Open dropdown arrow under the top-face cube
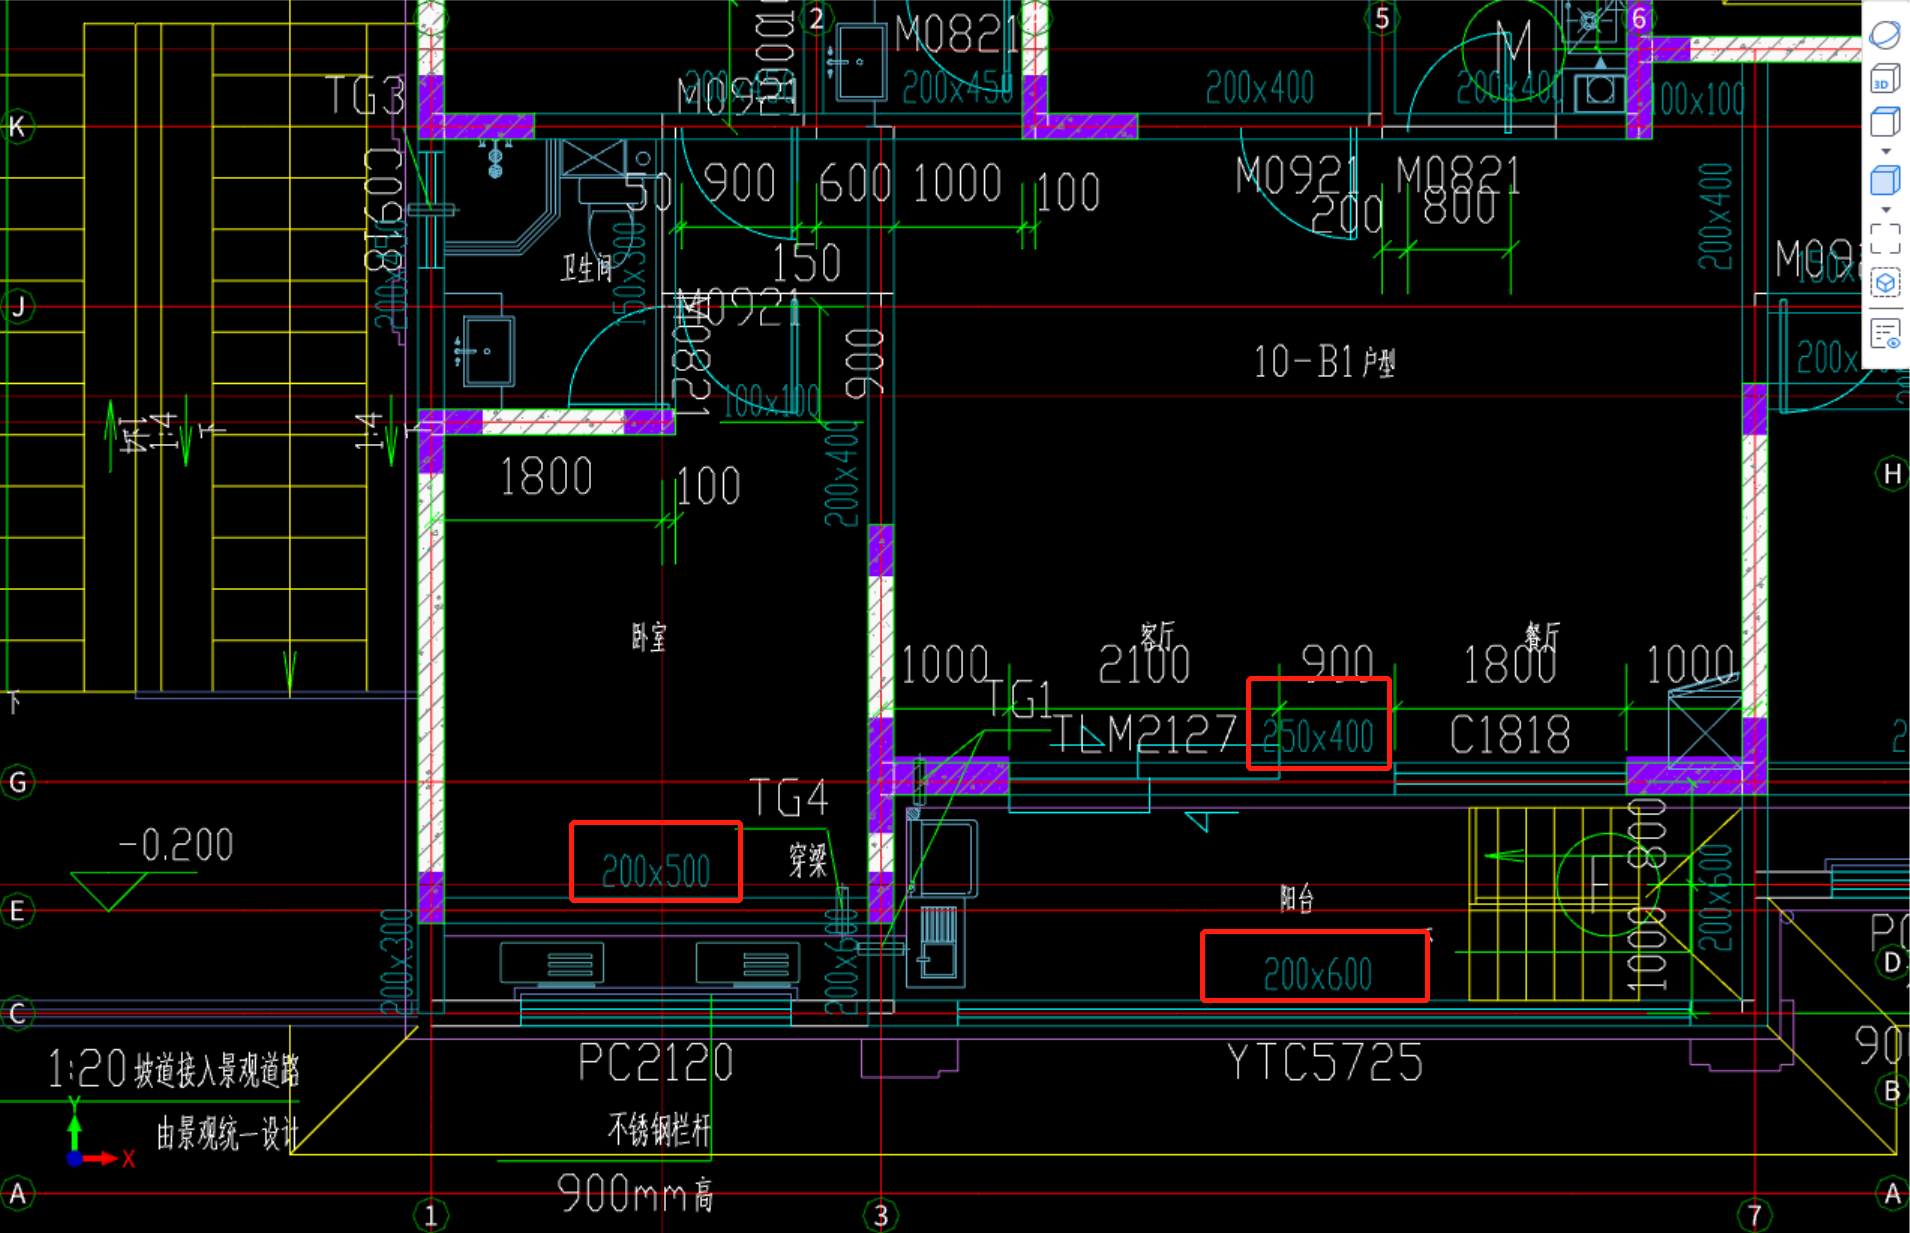 point(1886,152)
